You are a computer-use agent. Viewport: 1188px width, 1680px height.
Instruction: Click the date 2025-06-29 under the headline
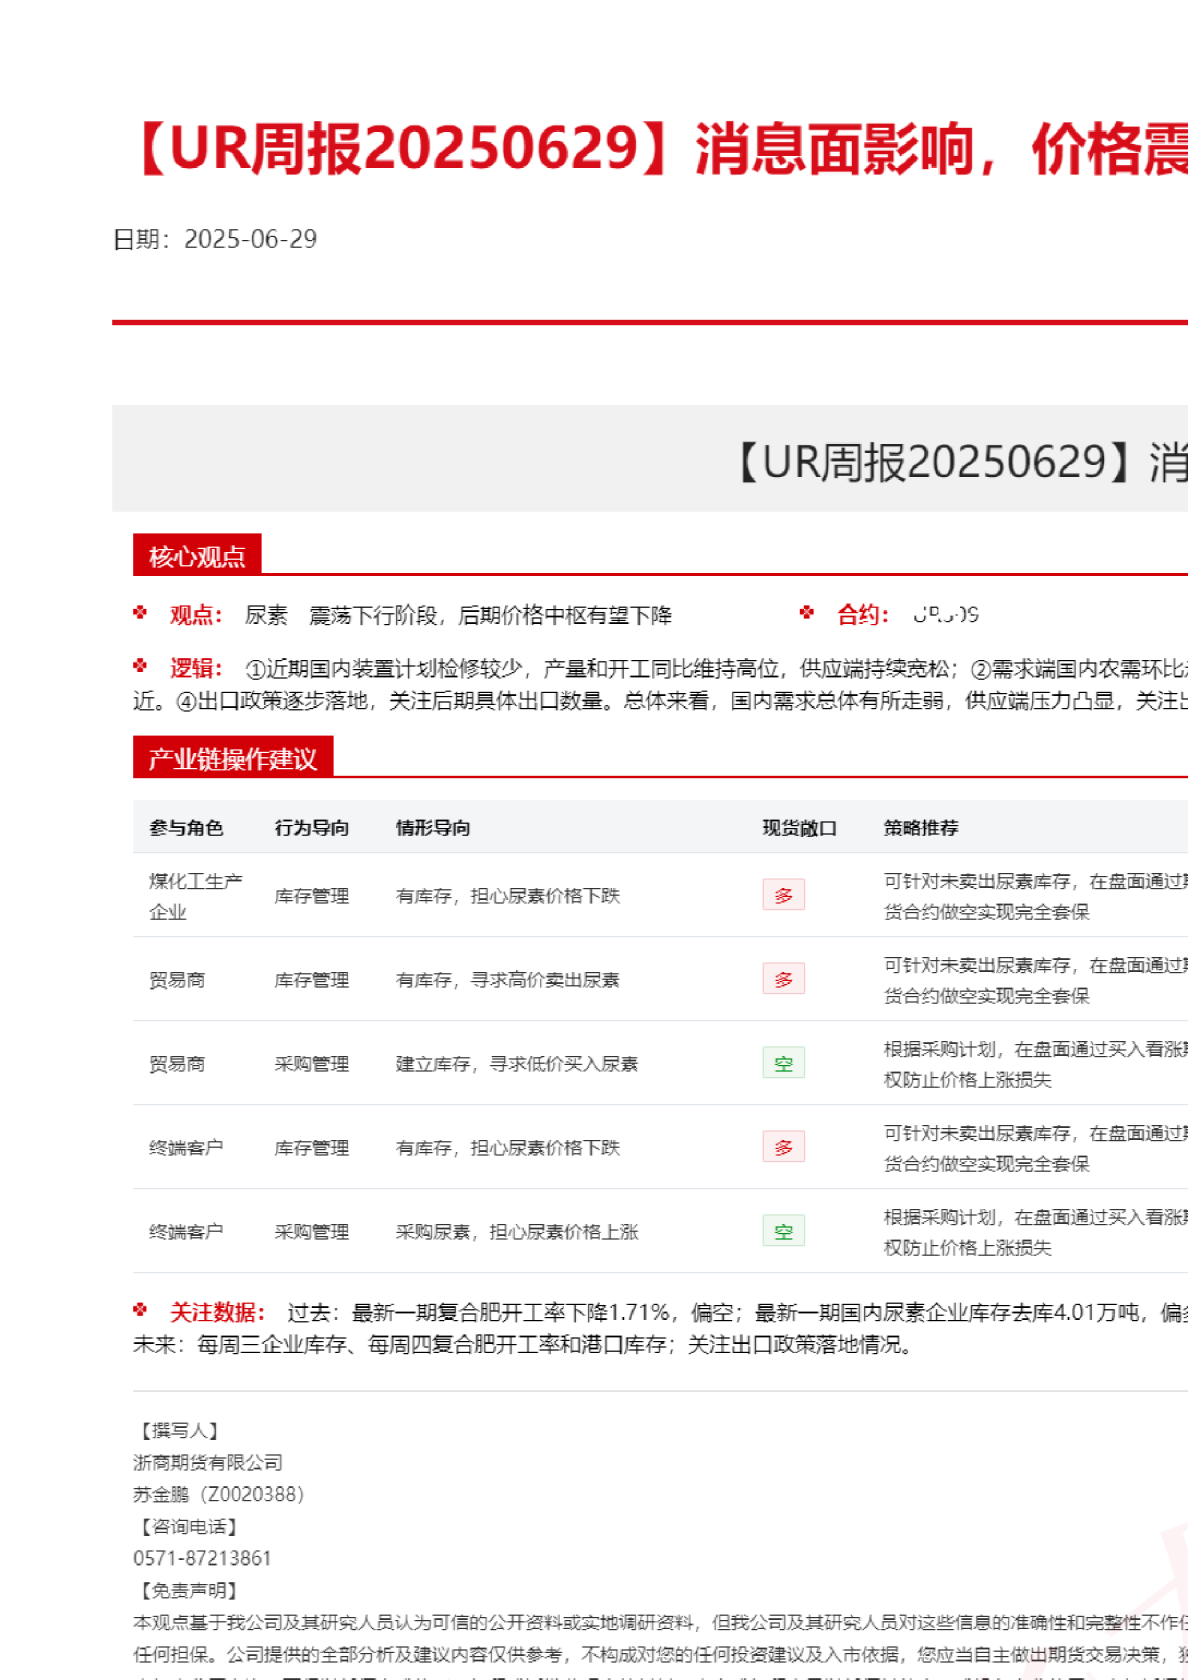click(x=250, y=239)
